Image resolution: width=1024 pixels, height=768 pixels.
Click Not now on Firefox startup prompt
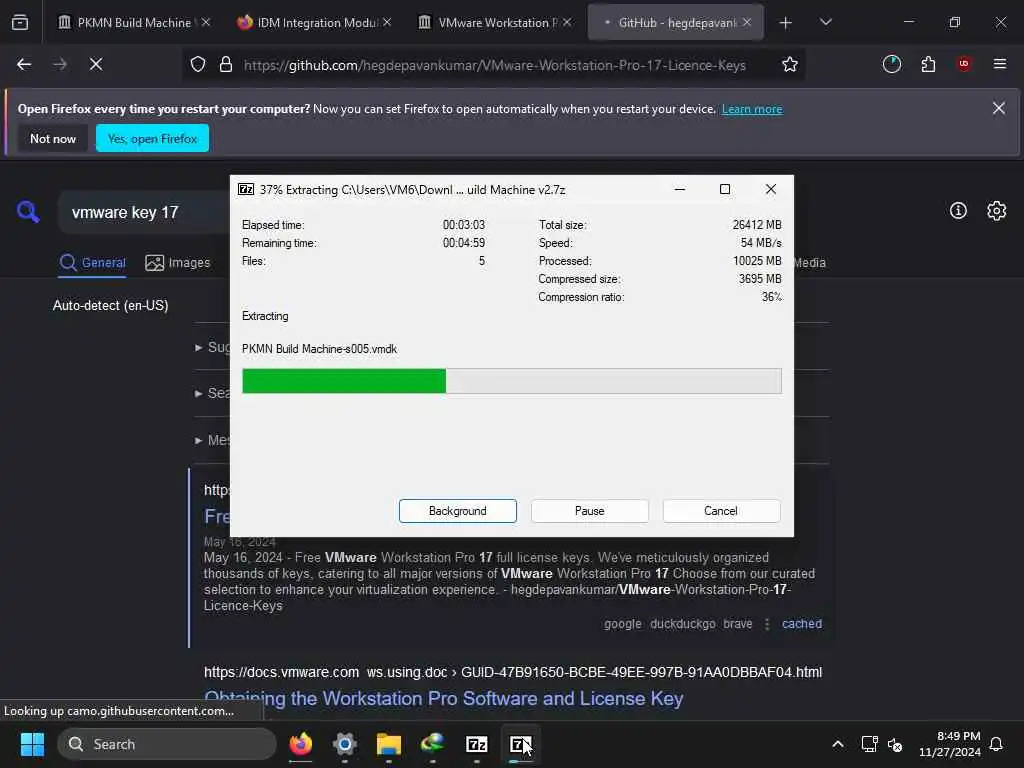[53, 138]
